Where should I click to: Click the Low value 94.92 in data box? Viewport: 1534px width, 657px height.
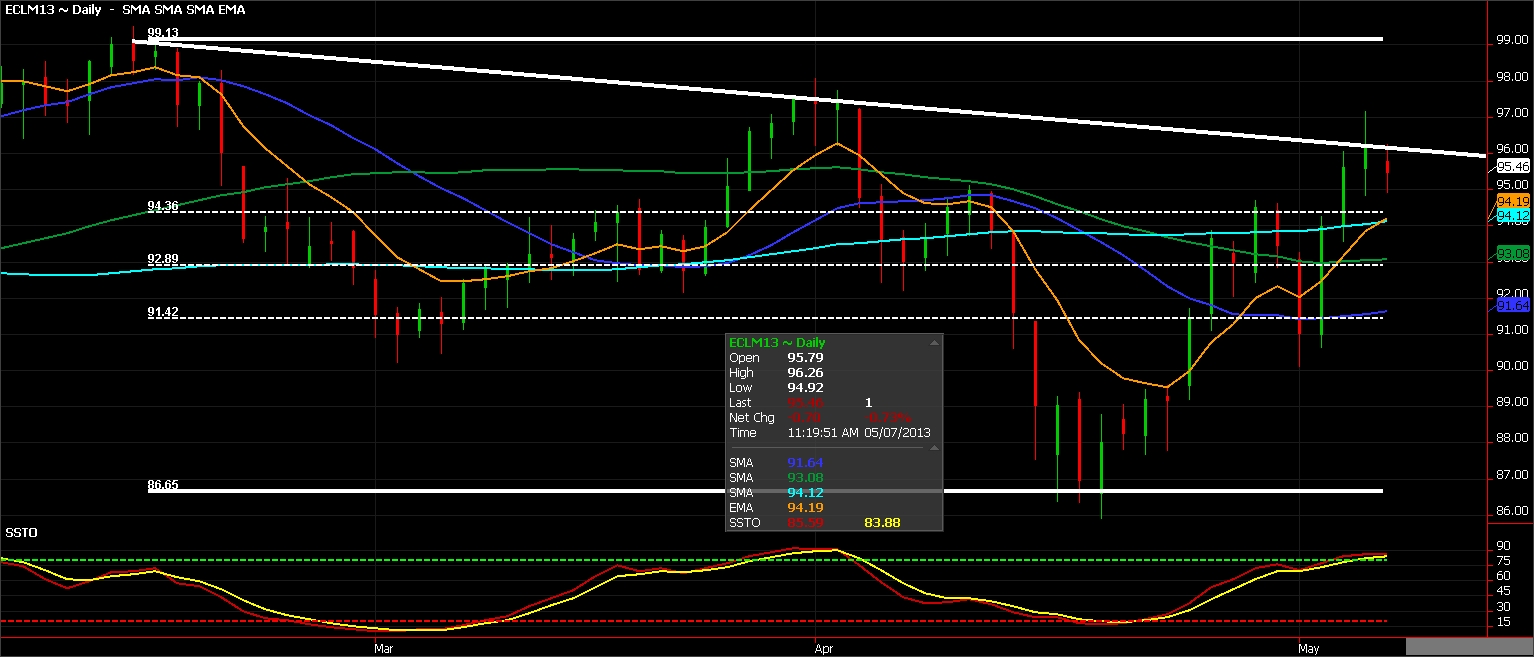click(x=805, y=387)
